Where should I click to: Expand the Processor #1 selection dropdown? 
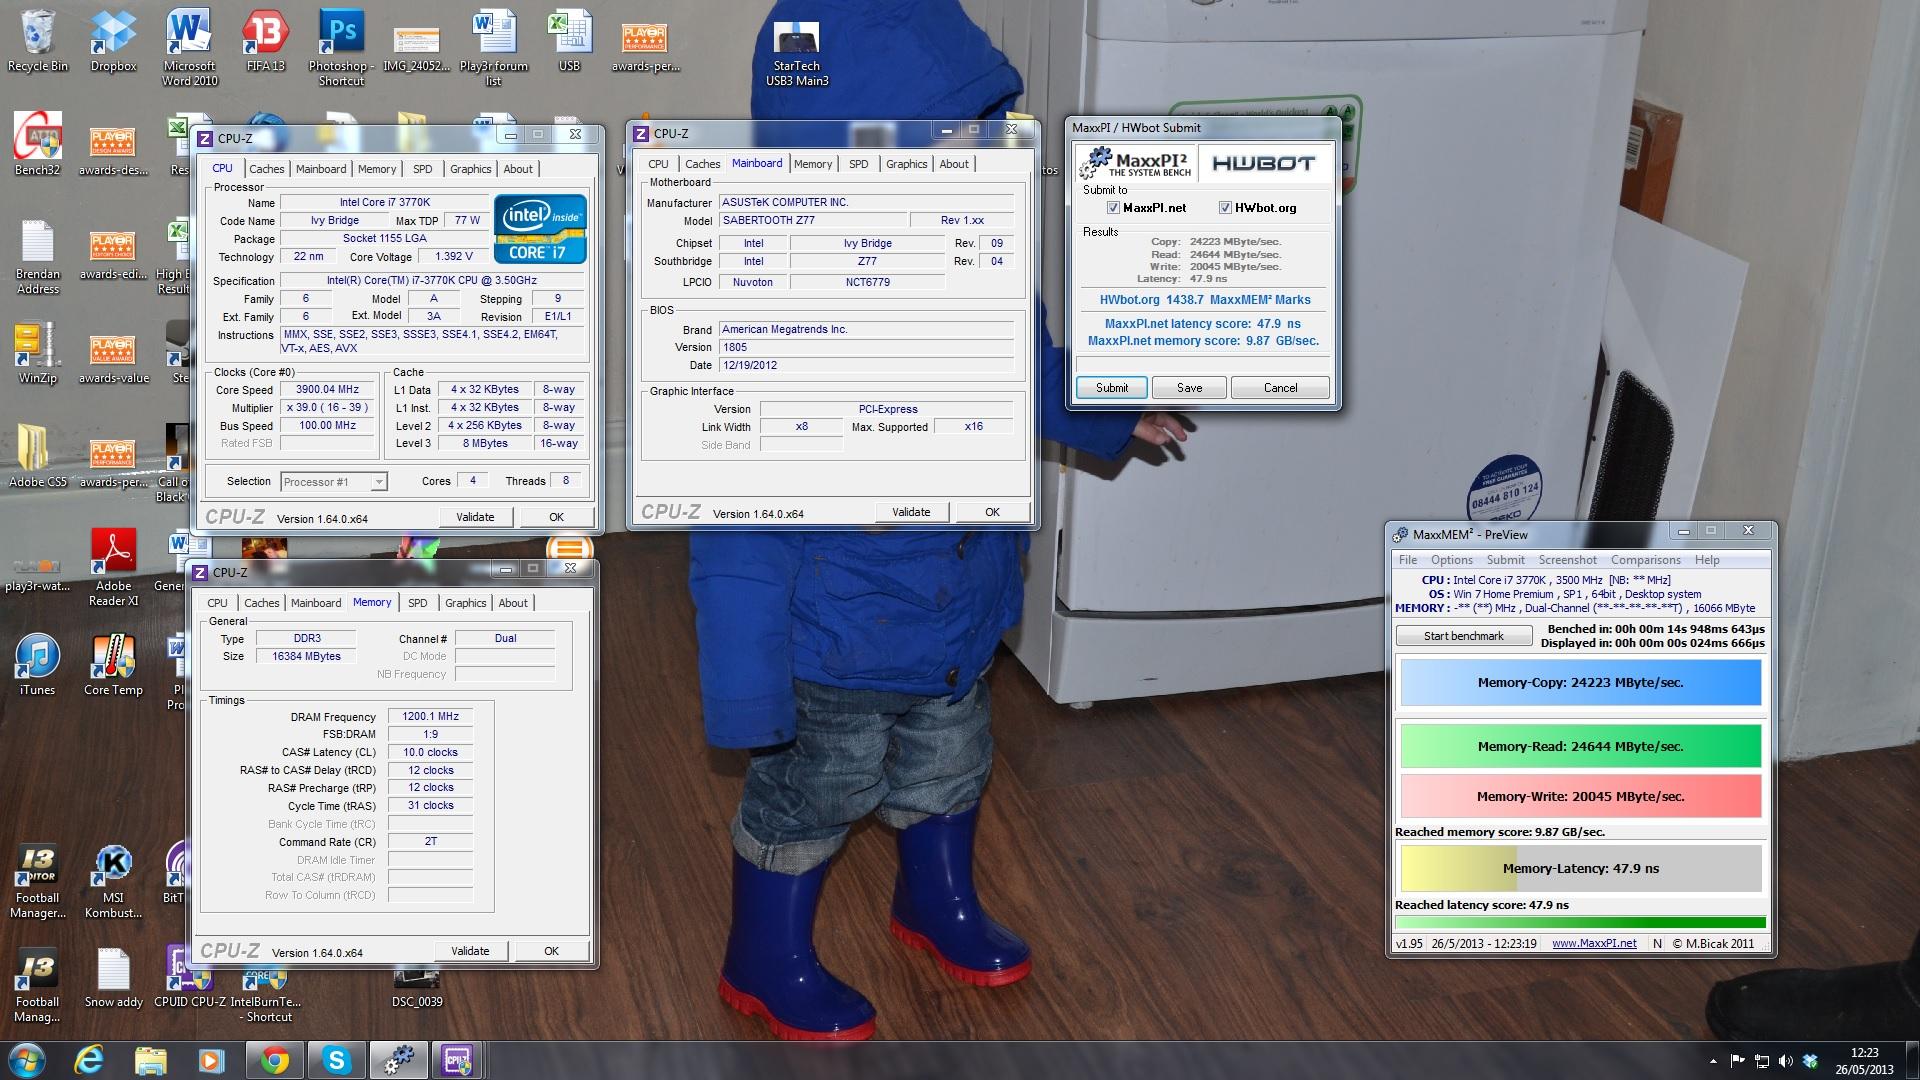378,482
